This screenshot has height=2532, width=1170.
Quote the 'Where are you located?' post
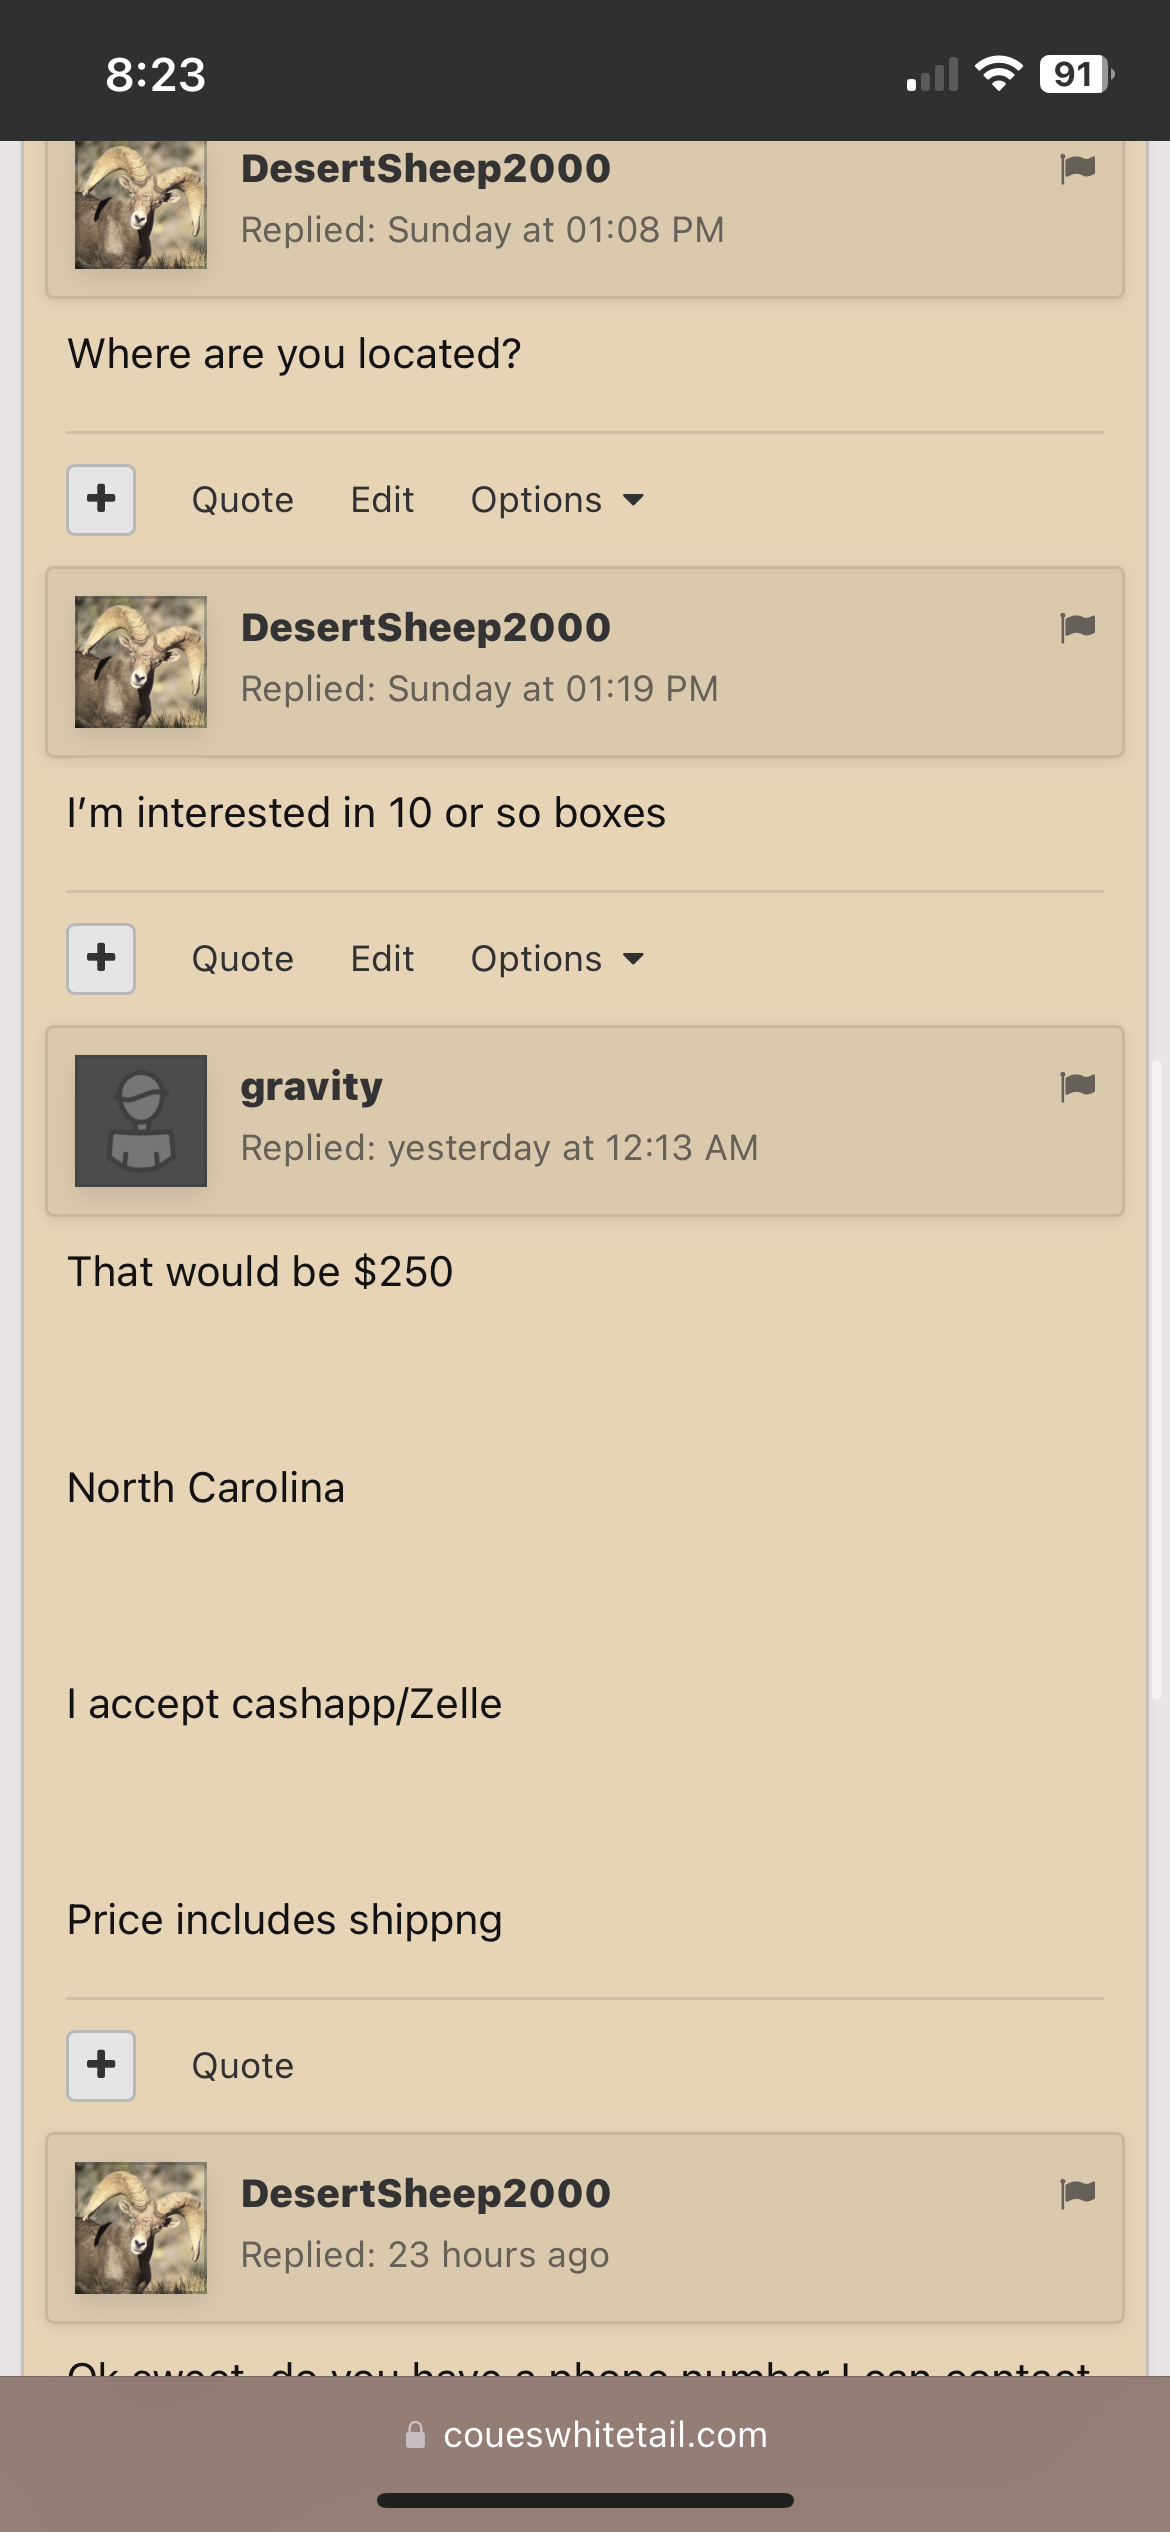pos(243,500)
